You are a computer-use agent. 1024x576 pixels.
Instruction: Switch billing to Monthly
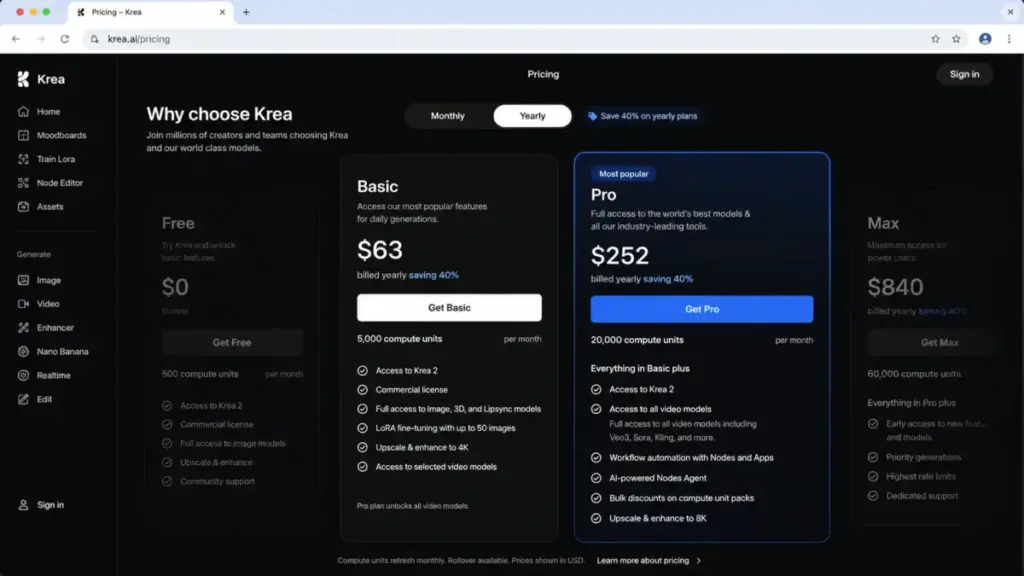pos(447,116)
